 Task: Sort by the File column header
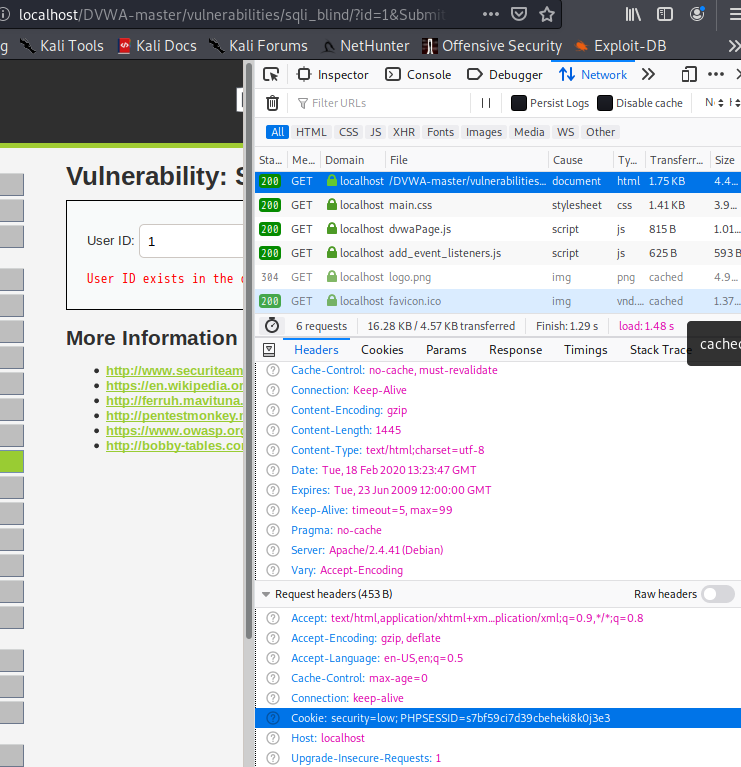[467, 160]
